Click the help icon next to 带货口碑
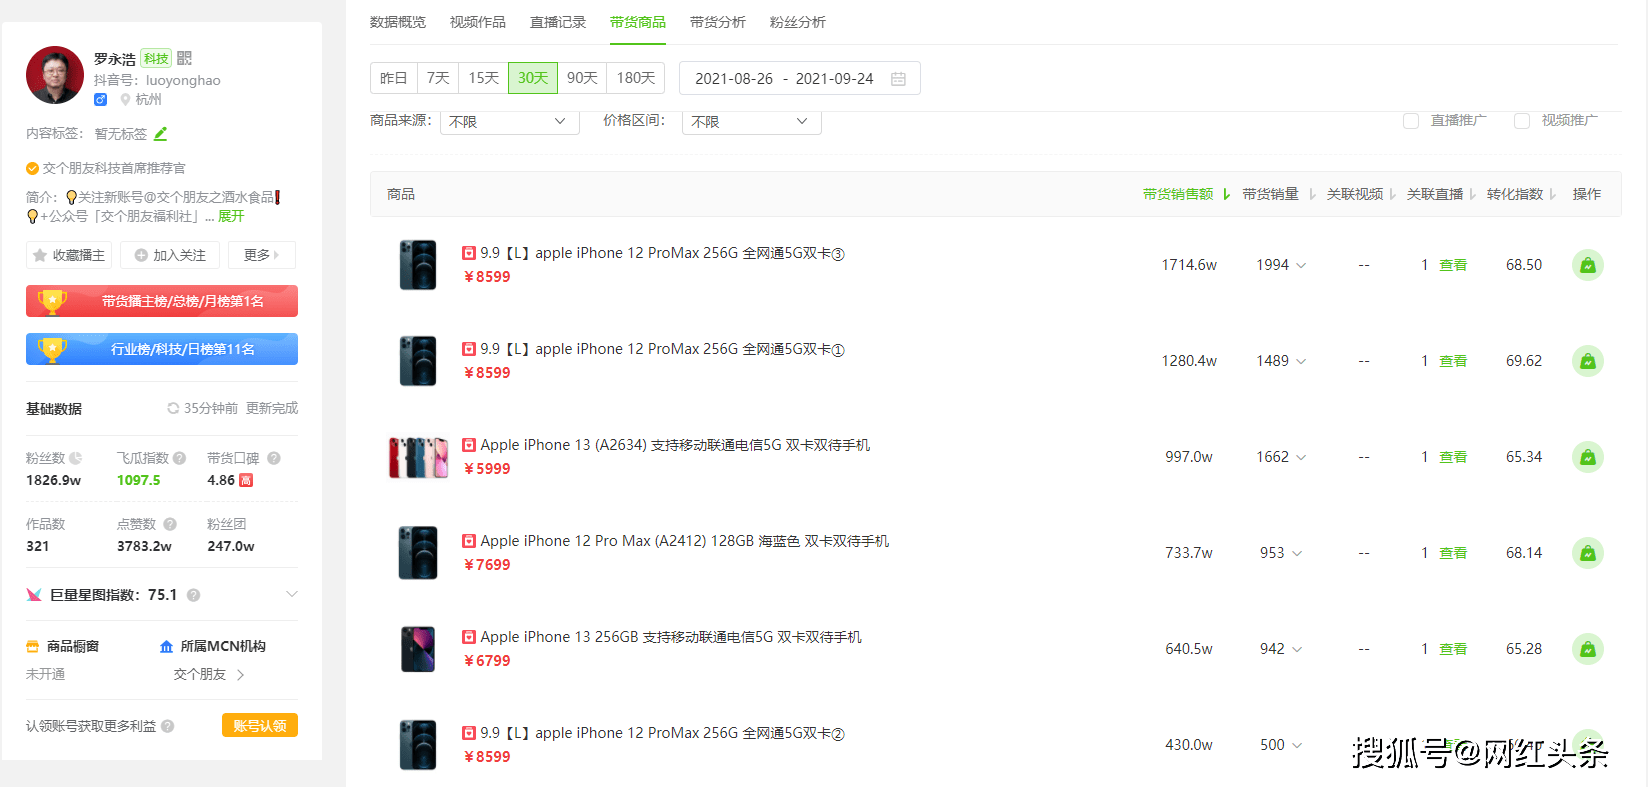 (273, 458)
